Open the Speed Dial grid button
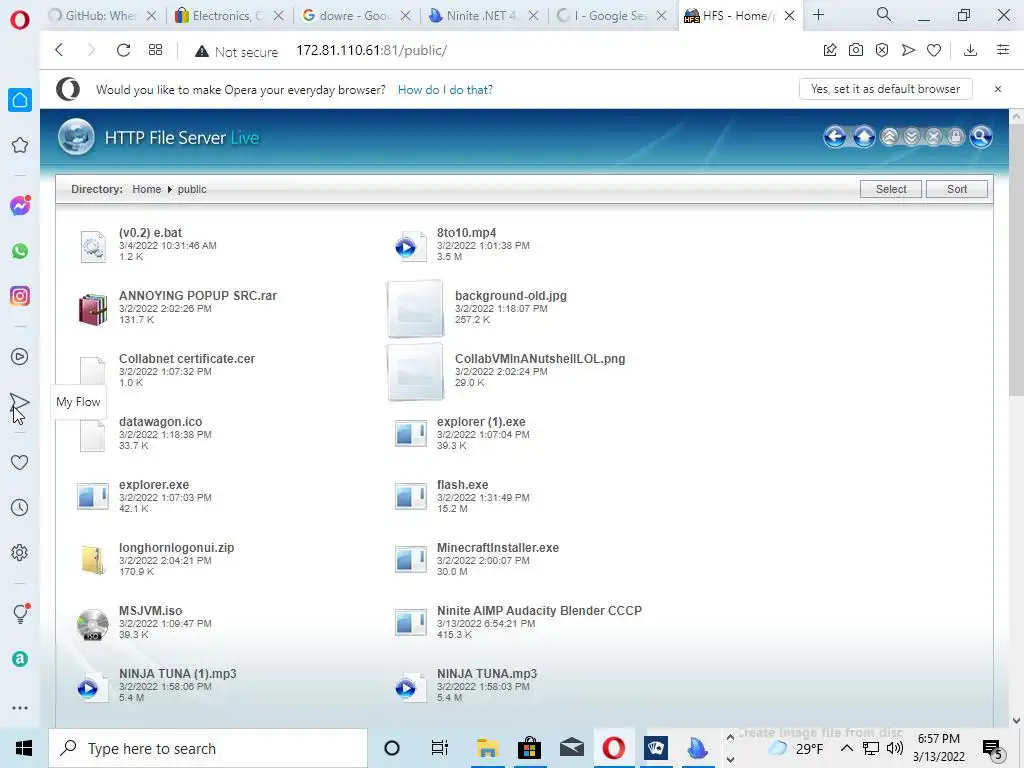1024x768 pixels. [x=155, y=50]
